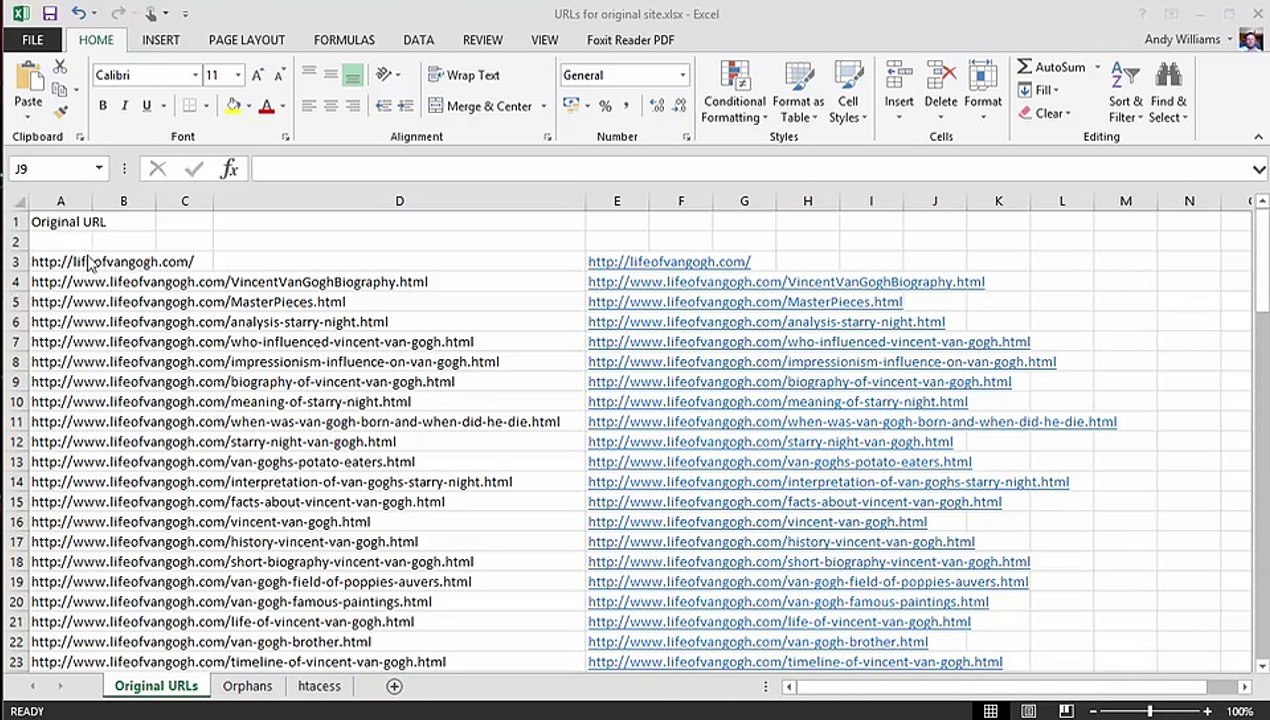Click the Align Left icon
1270x720 pixels.
click(x=309, y=106)
